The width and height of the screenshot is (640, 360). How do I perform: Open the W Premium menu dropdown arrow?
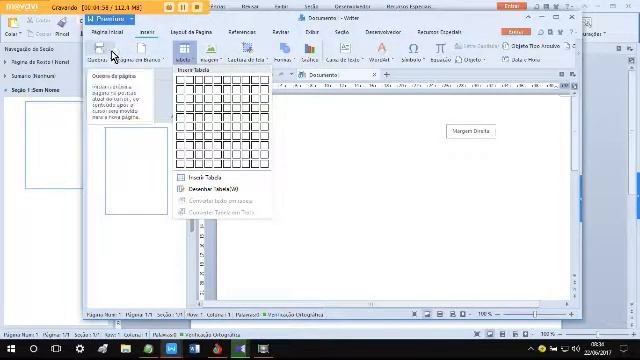click(131, 19)
